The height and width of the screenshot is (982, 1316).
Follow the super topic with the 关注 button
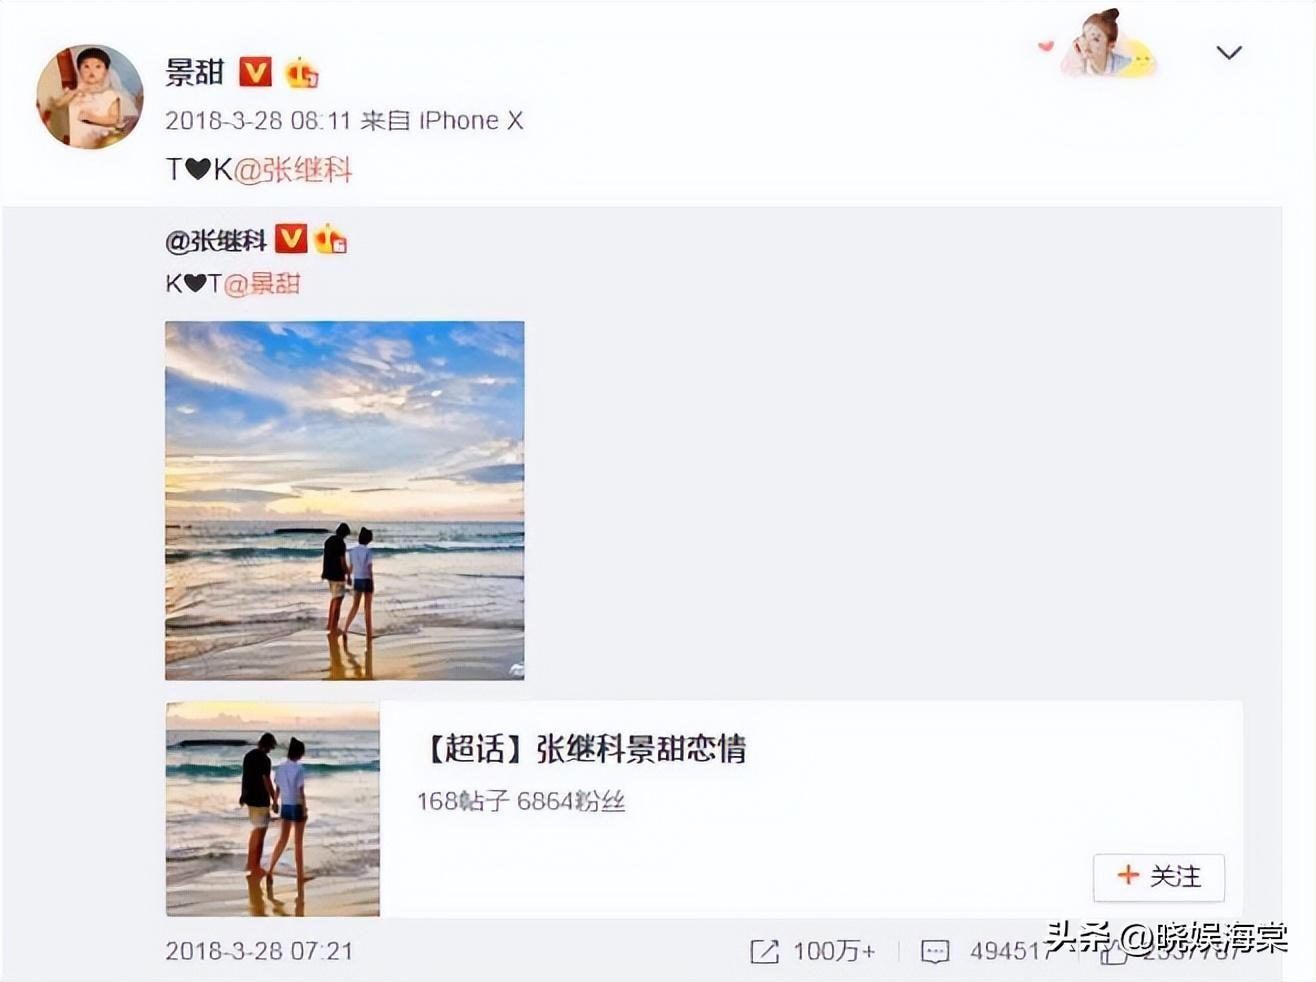point(1159,876)
